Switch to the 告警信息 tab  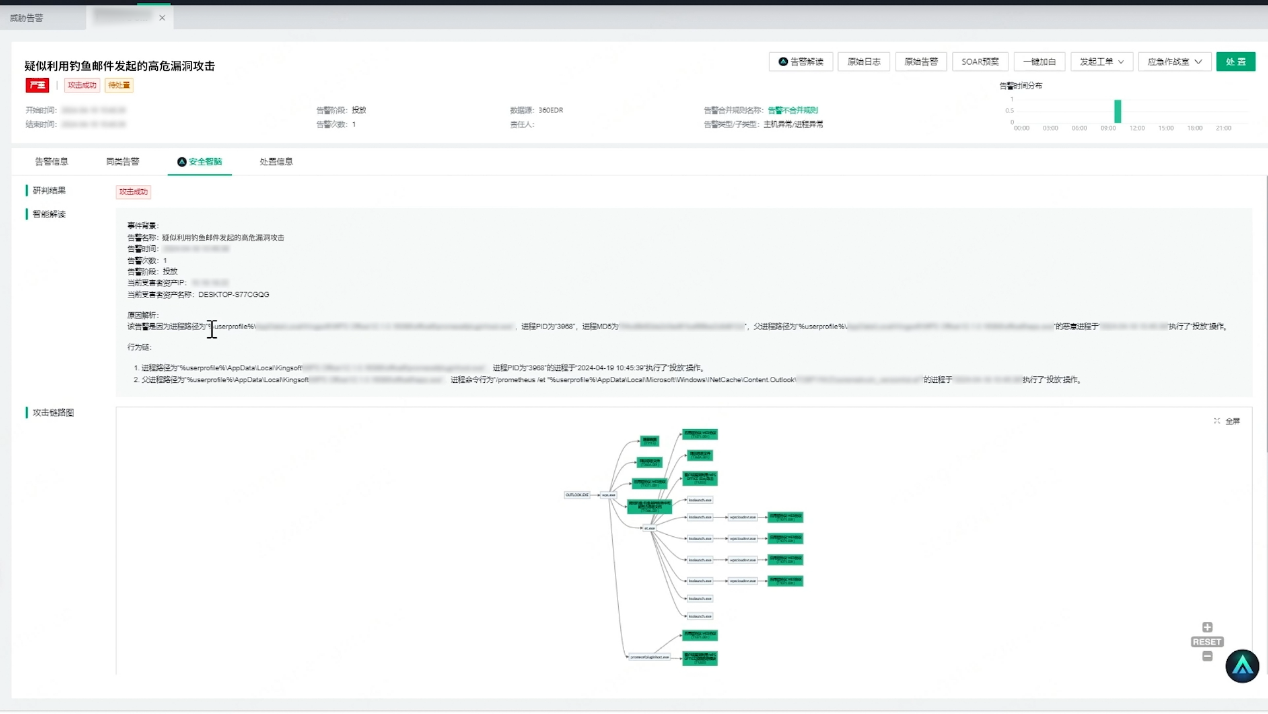pos(51,161)
